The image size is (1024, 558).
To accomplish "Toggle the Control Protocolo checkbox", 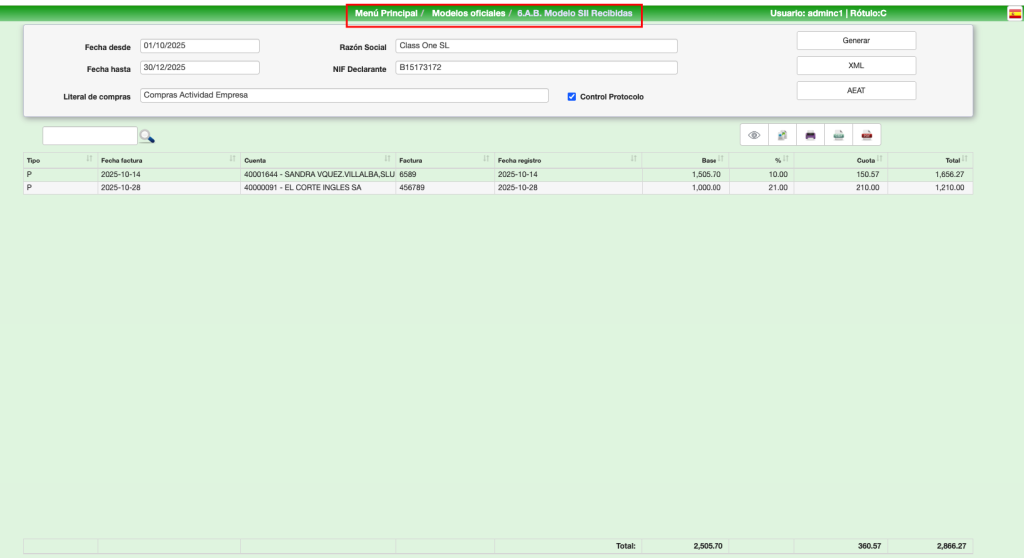I will coord(572,97).
